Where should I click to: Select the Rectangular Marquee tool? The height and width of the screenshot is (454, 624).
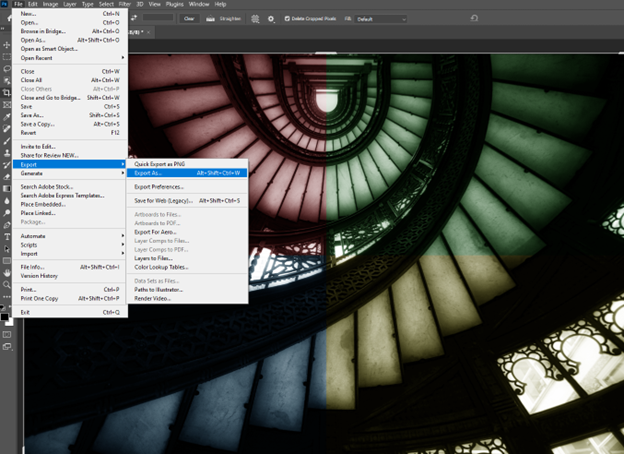[x=7, y=57]
